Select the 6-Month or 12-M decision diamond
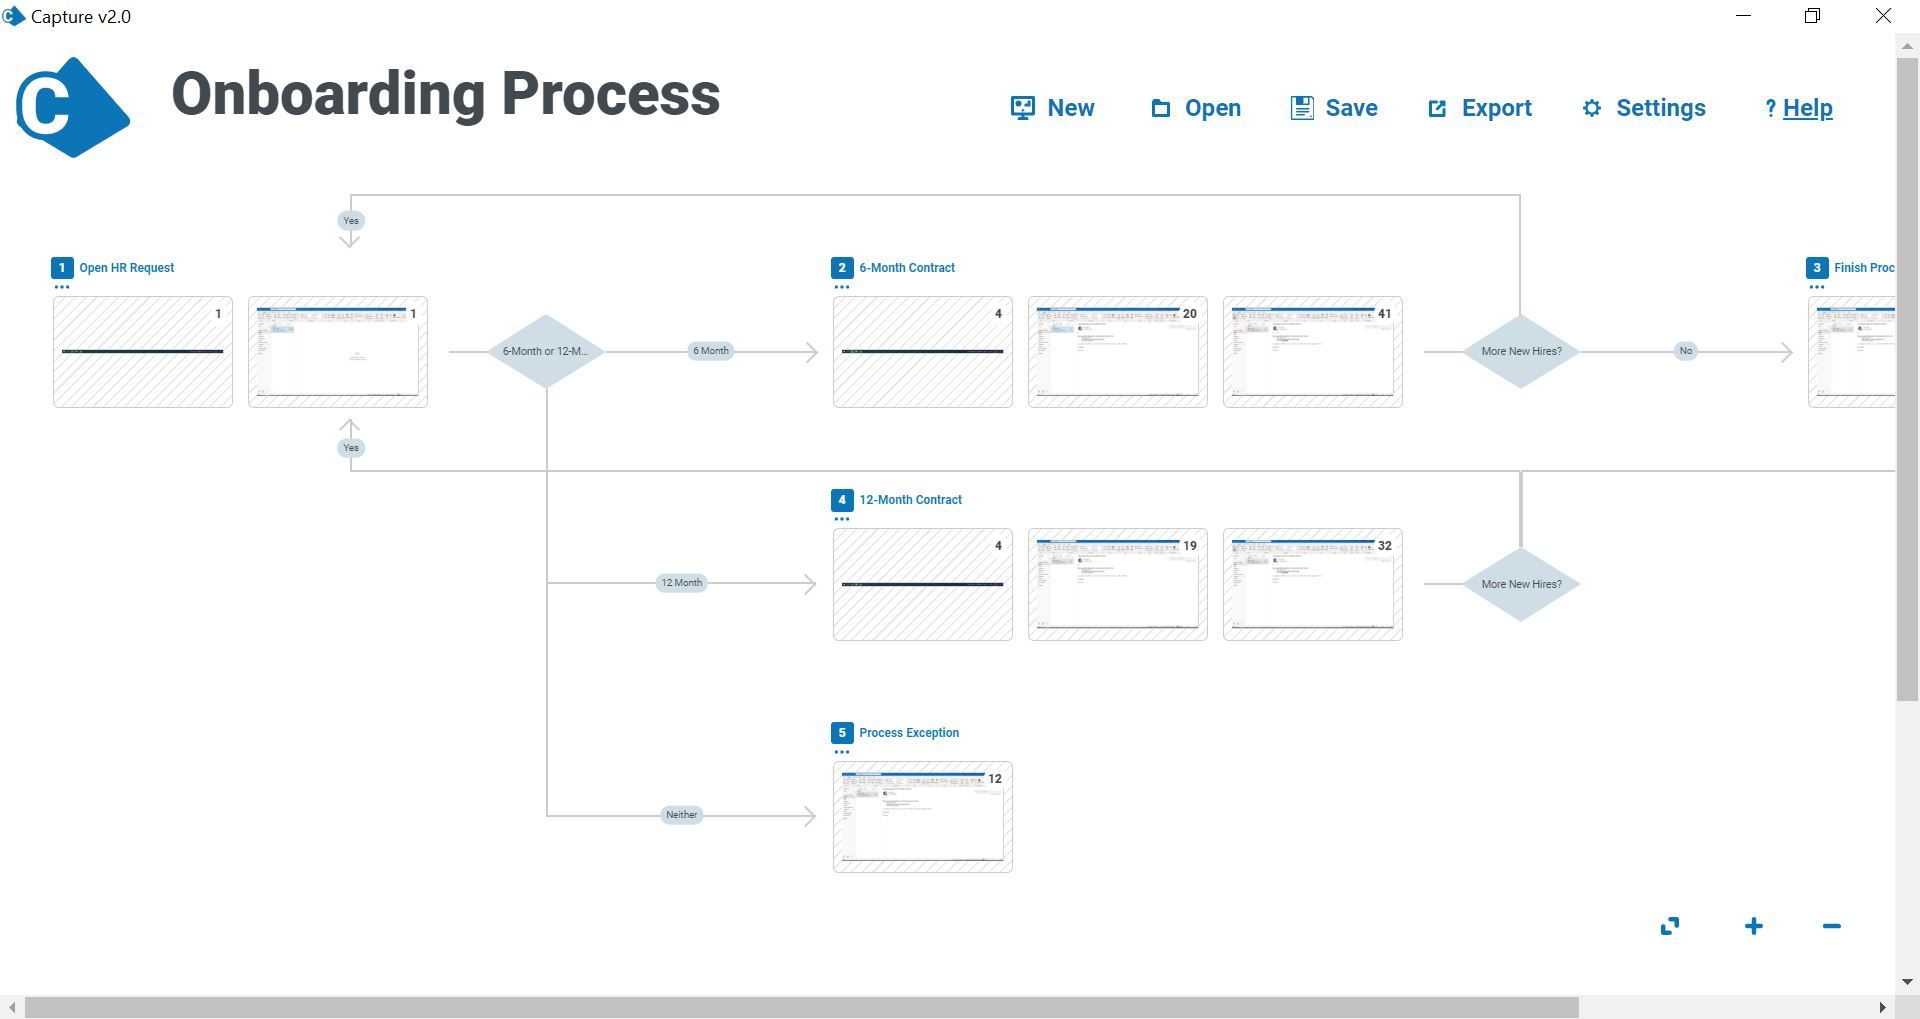 546,351
